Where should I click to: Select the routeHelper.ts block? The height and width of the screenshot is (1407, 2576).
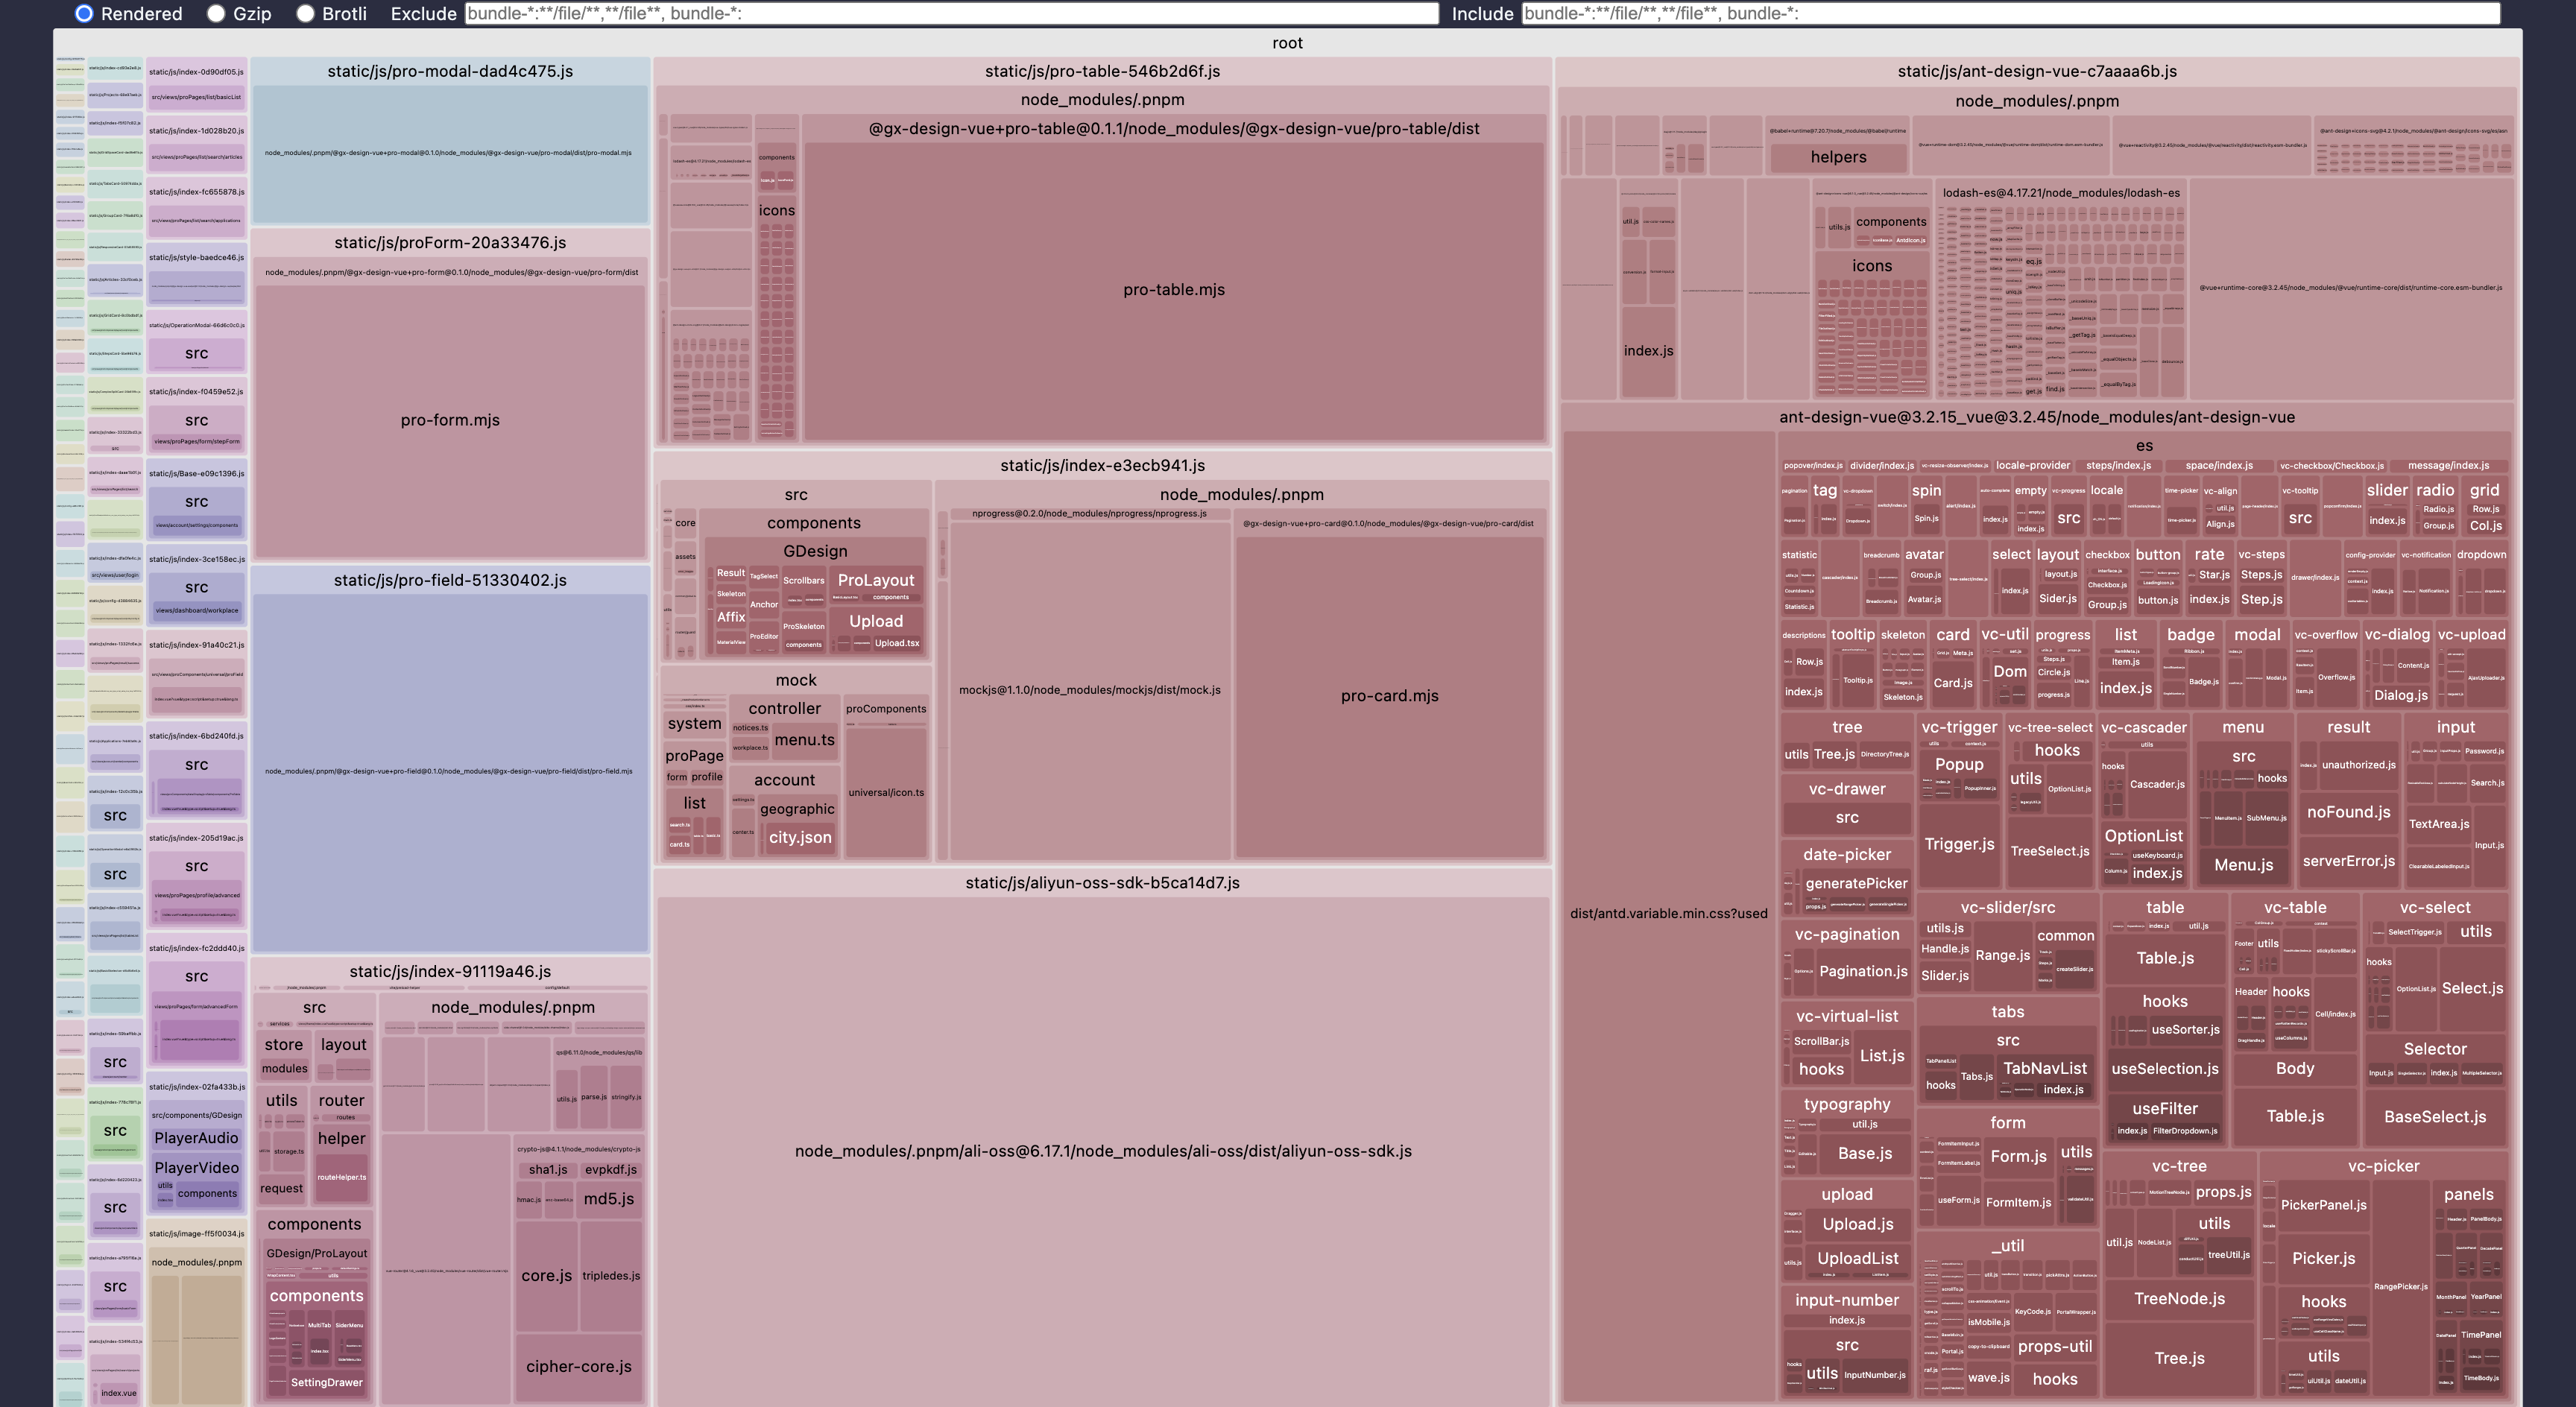(341, 1178)
